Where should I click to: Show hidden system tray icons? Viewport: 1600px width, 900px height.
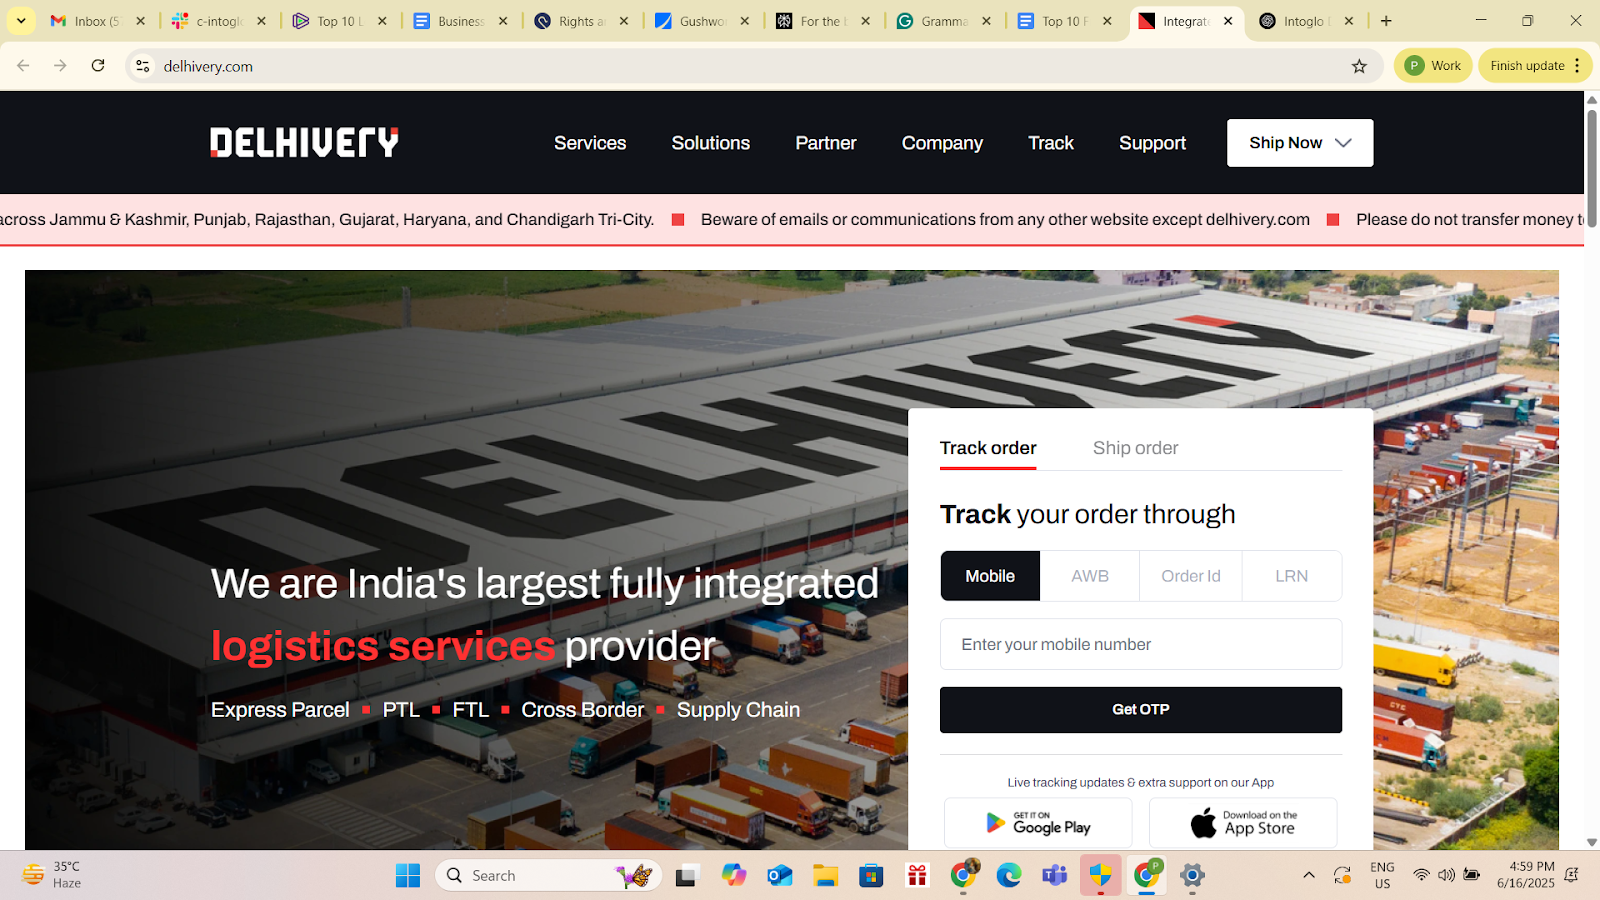tap(1309, 876)
